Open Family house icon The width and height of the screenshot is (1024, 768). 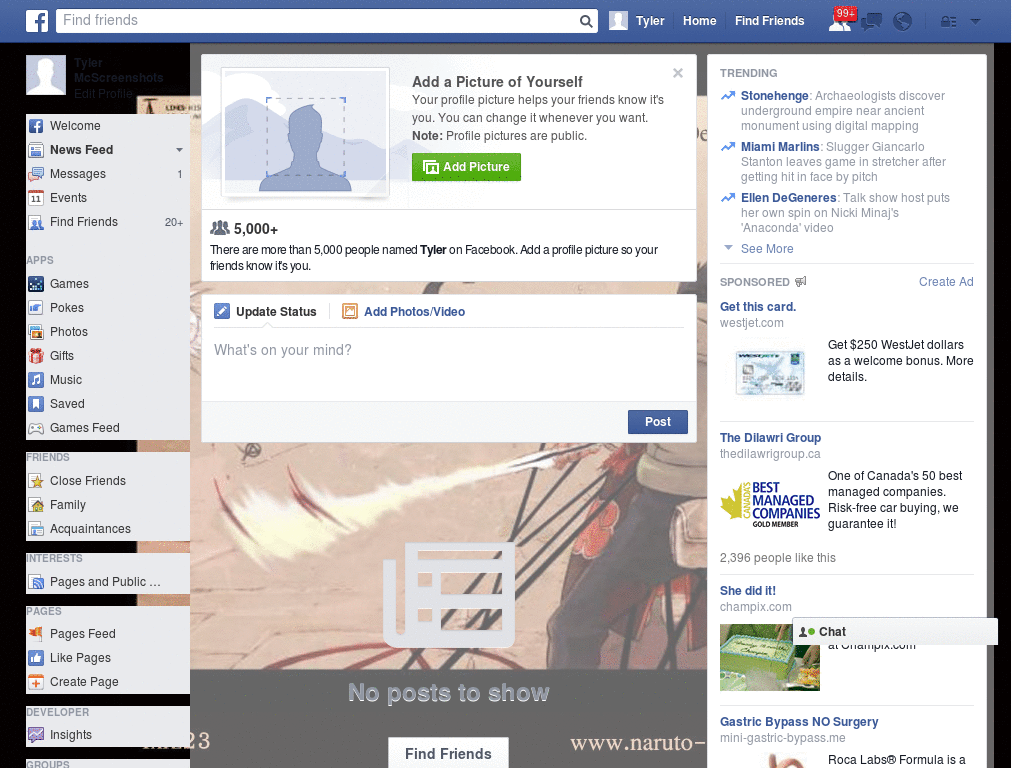tap(36, 505)
